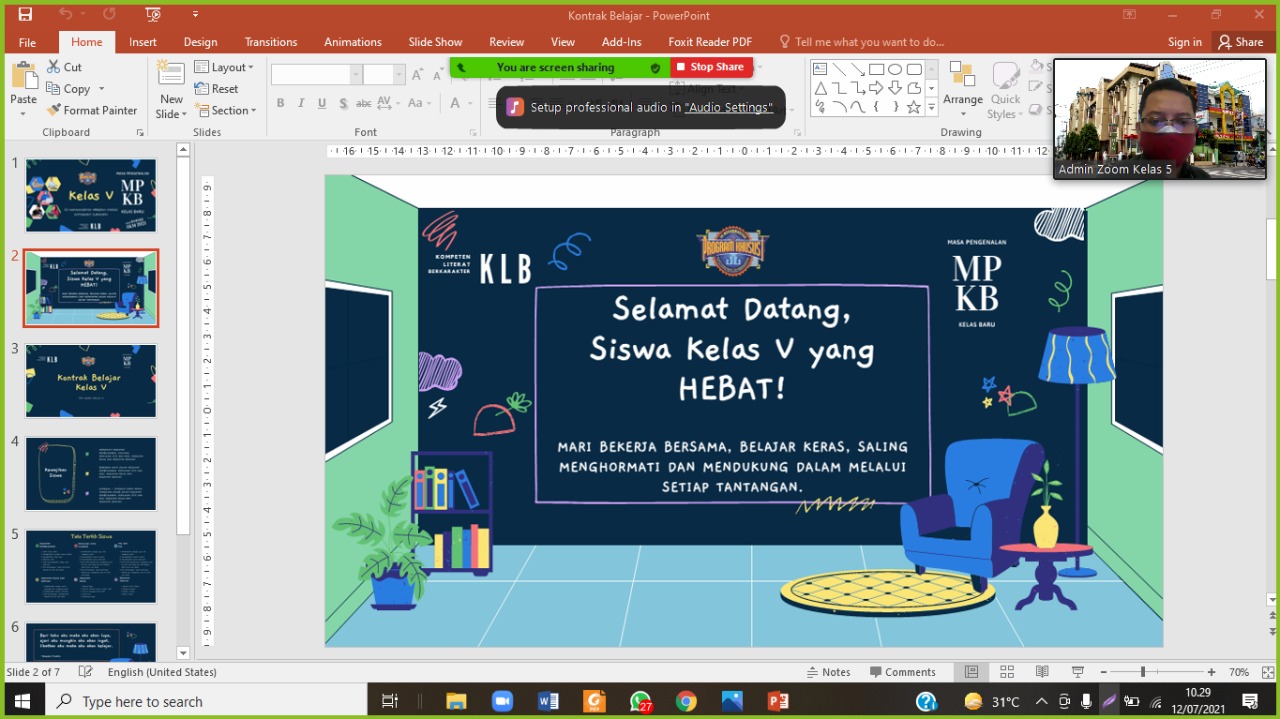Toggle text Shadow
The width and height of the screenshot is (1280, 719).
pos(343,103)
